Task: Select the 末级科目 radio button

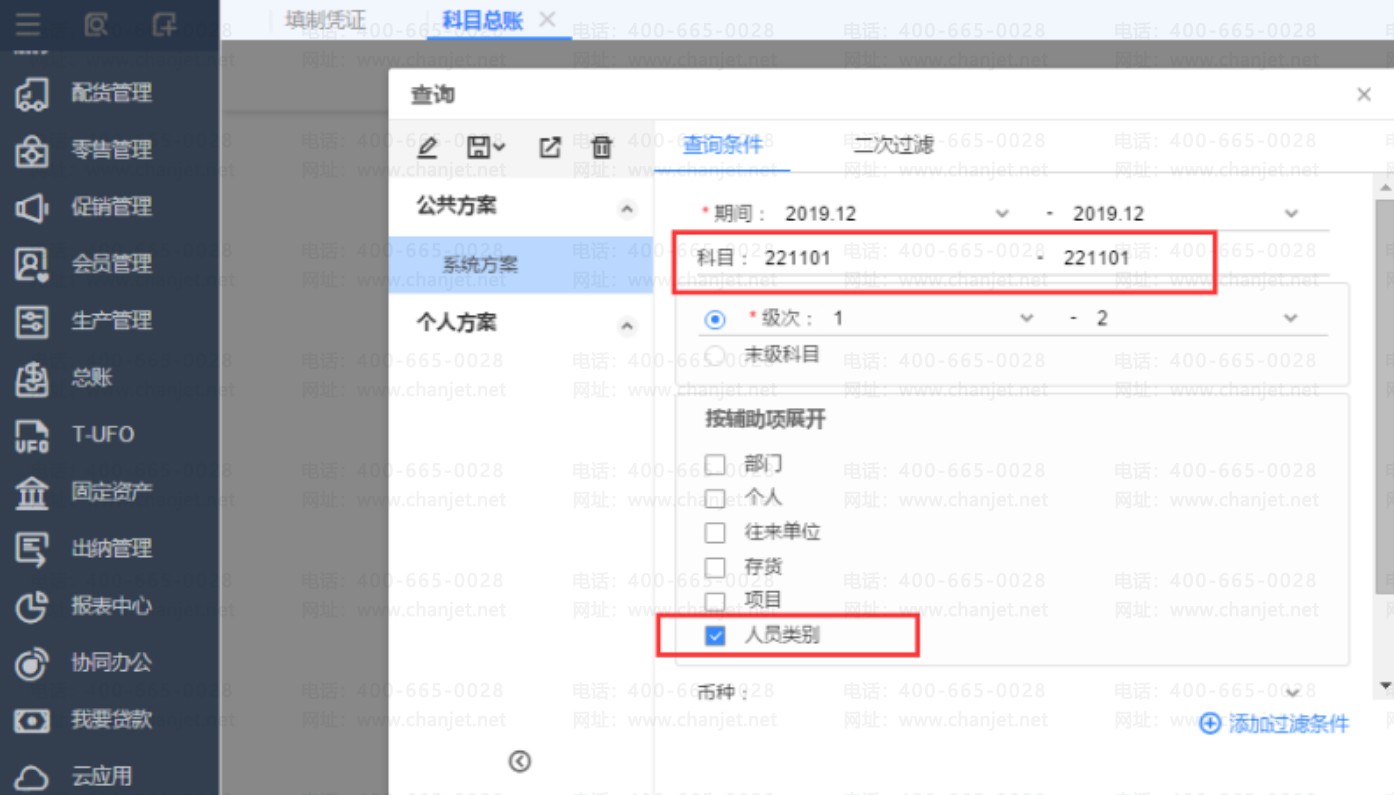Action: coord(715,355)
